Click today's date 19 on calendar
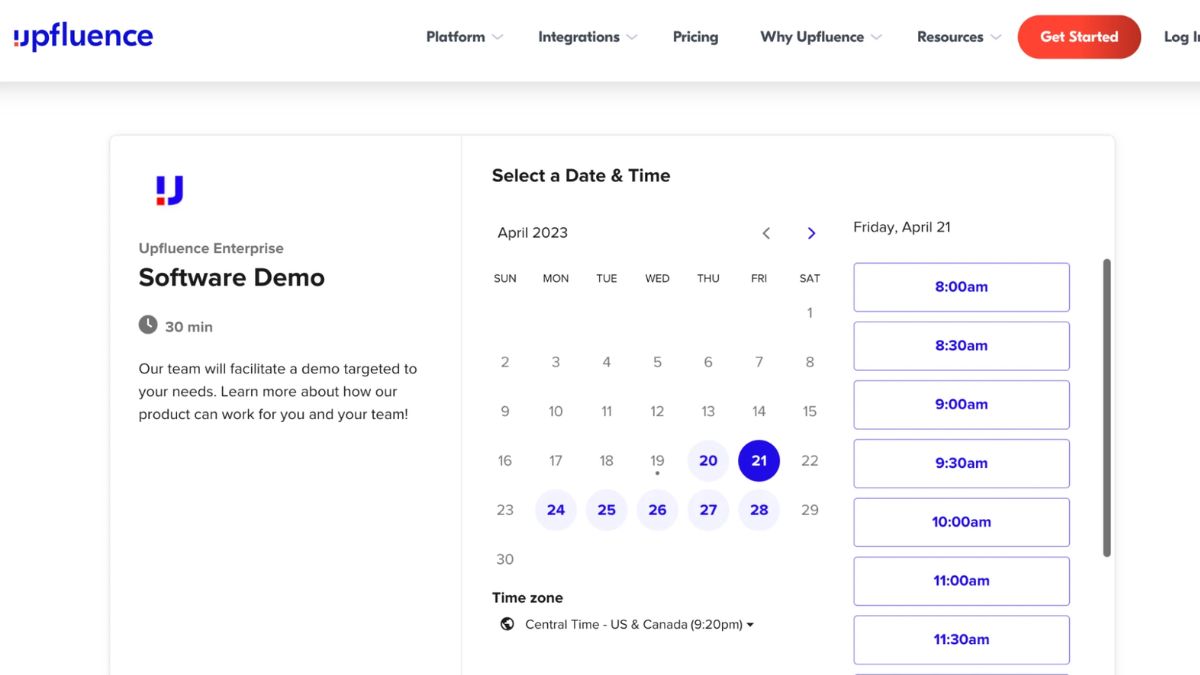This screenshot has width=1200, height=675. (x=657, y=461)
